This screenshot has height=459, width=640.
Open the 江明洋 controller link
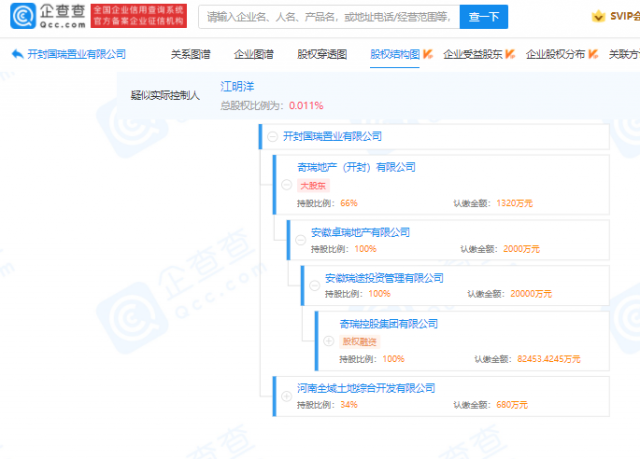237,86
